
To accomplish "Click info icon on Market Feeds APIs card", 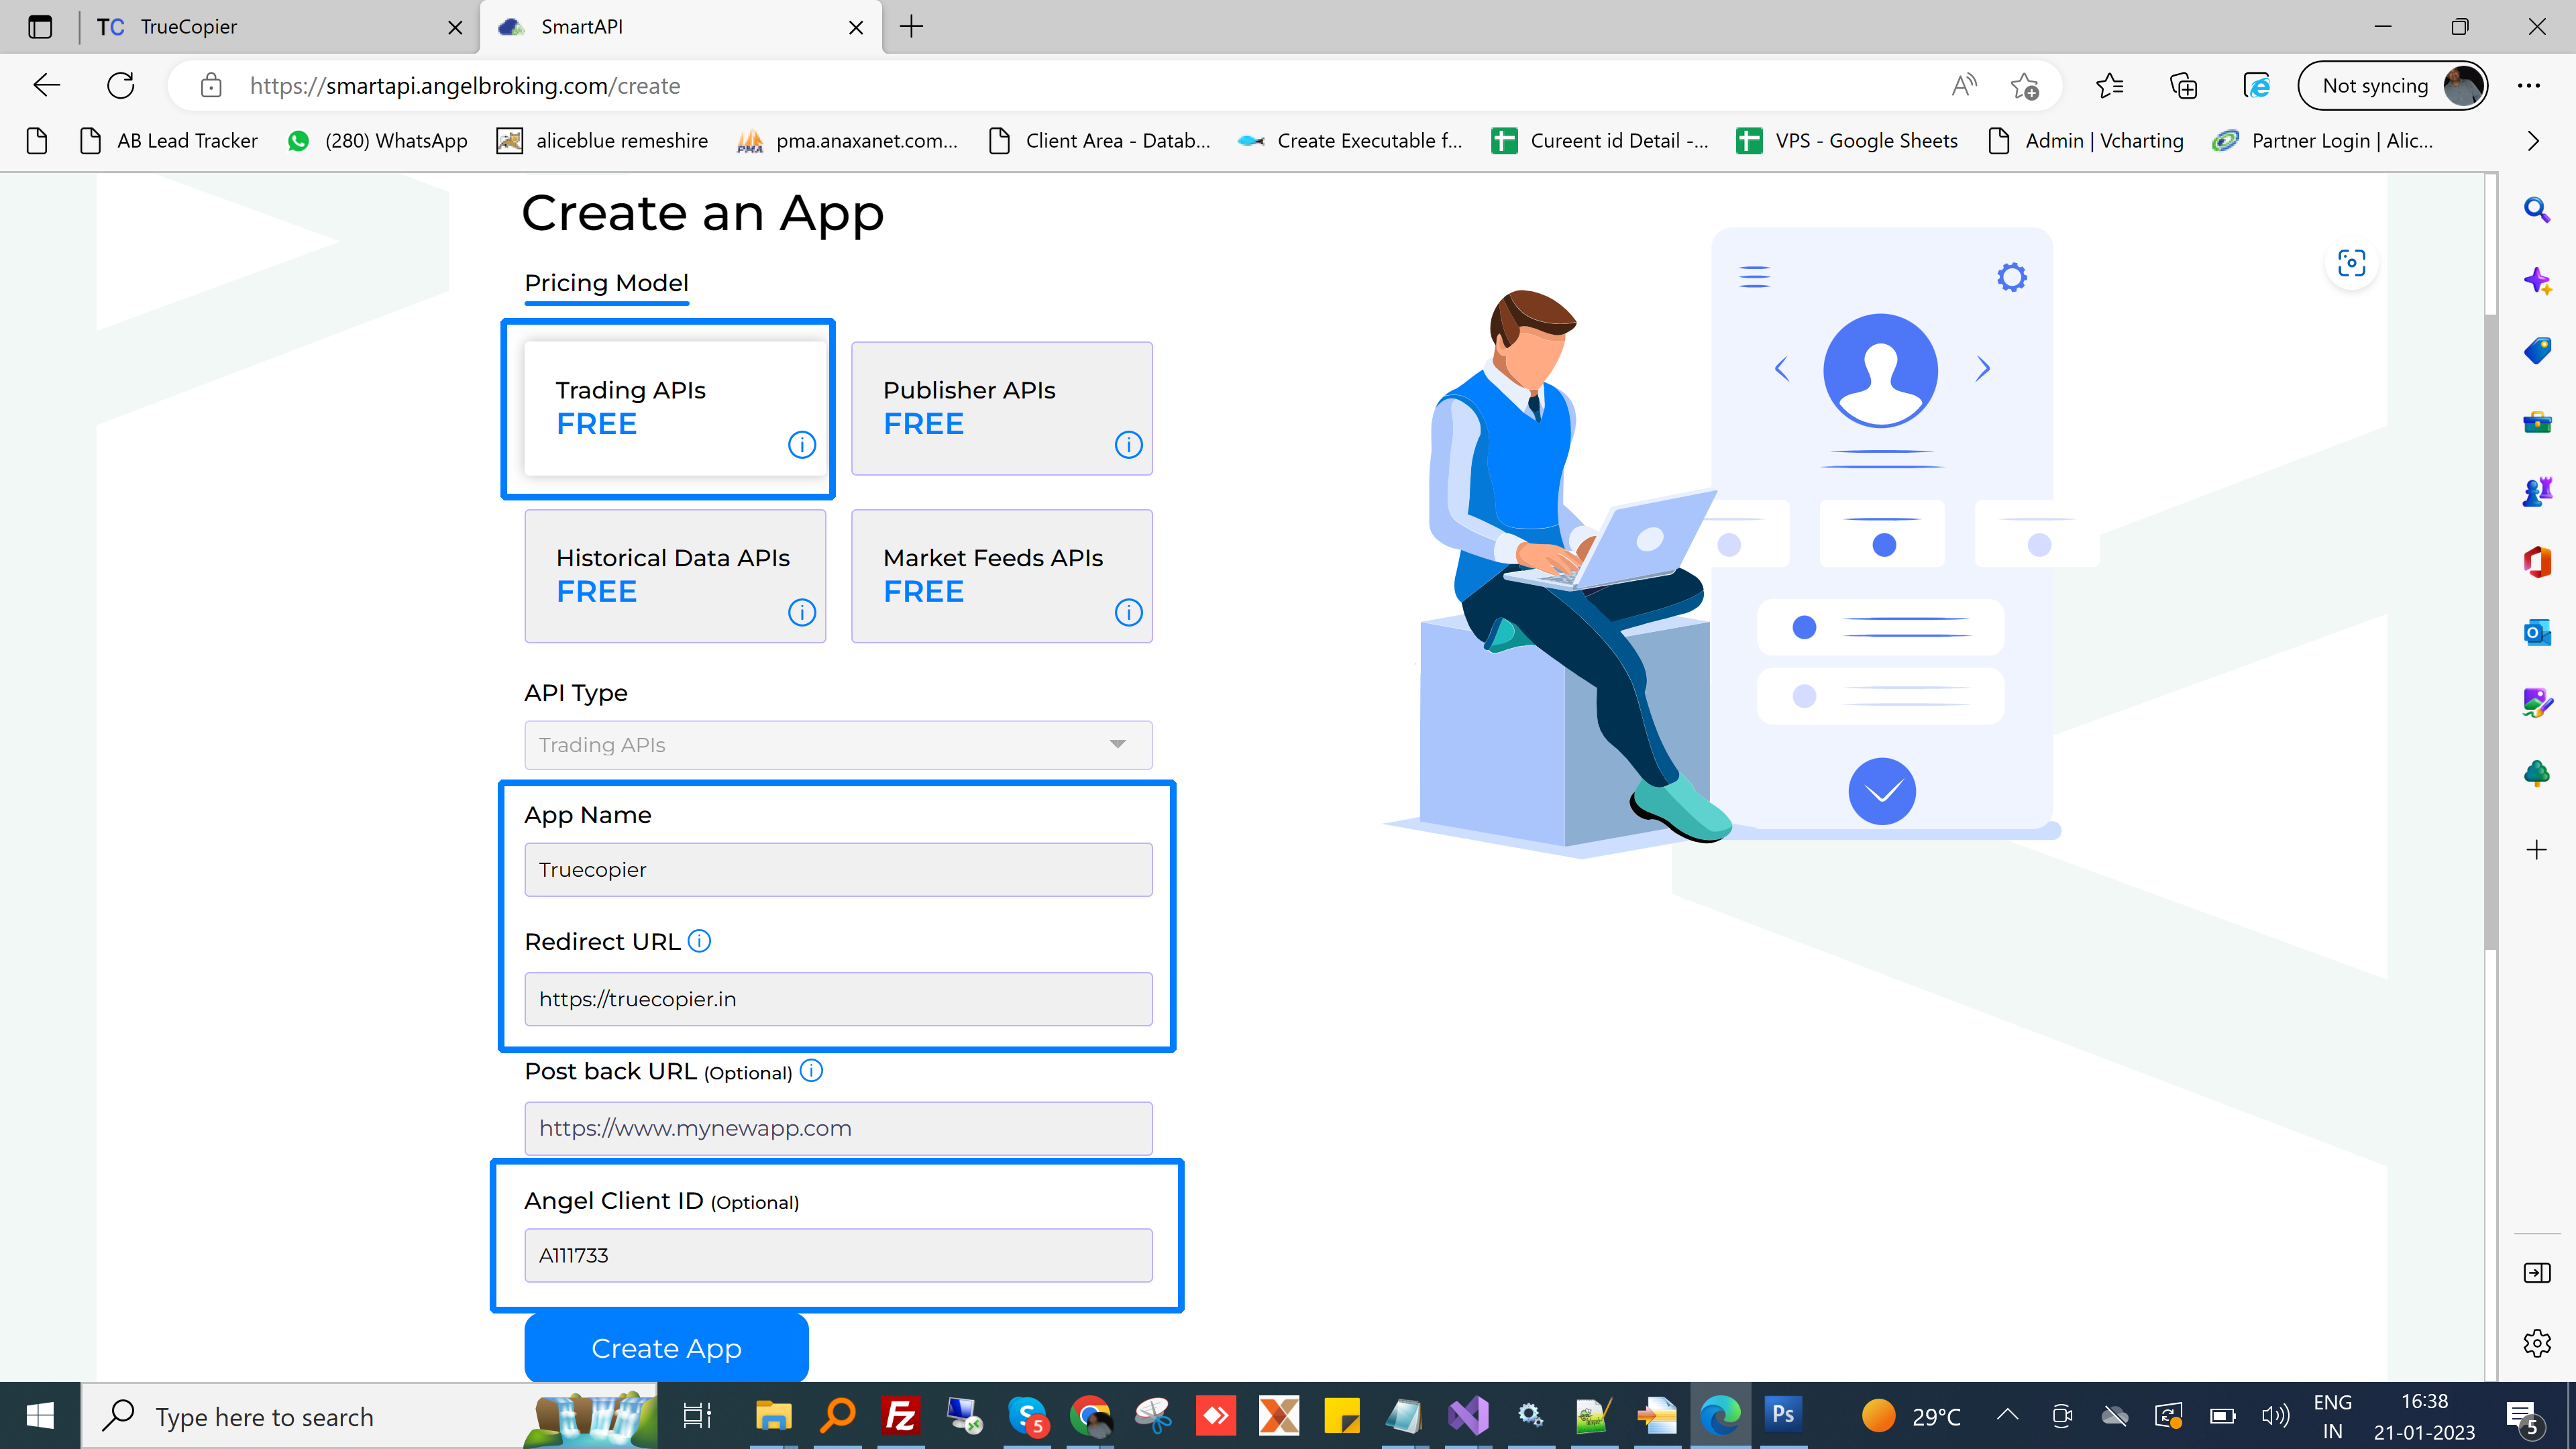I will (1128, 612).
